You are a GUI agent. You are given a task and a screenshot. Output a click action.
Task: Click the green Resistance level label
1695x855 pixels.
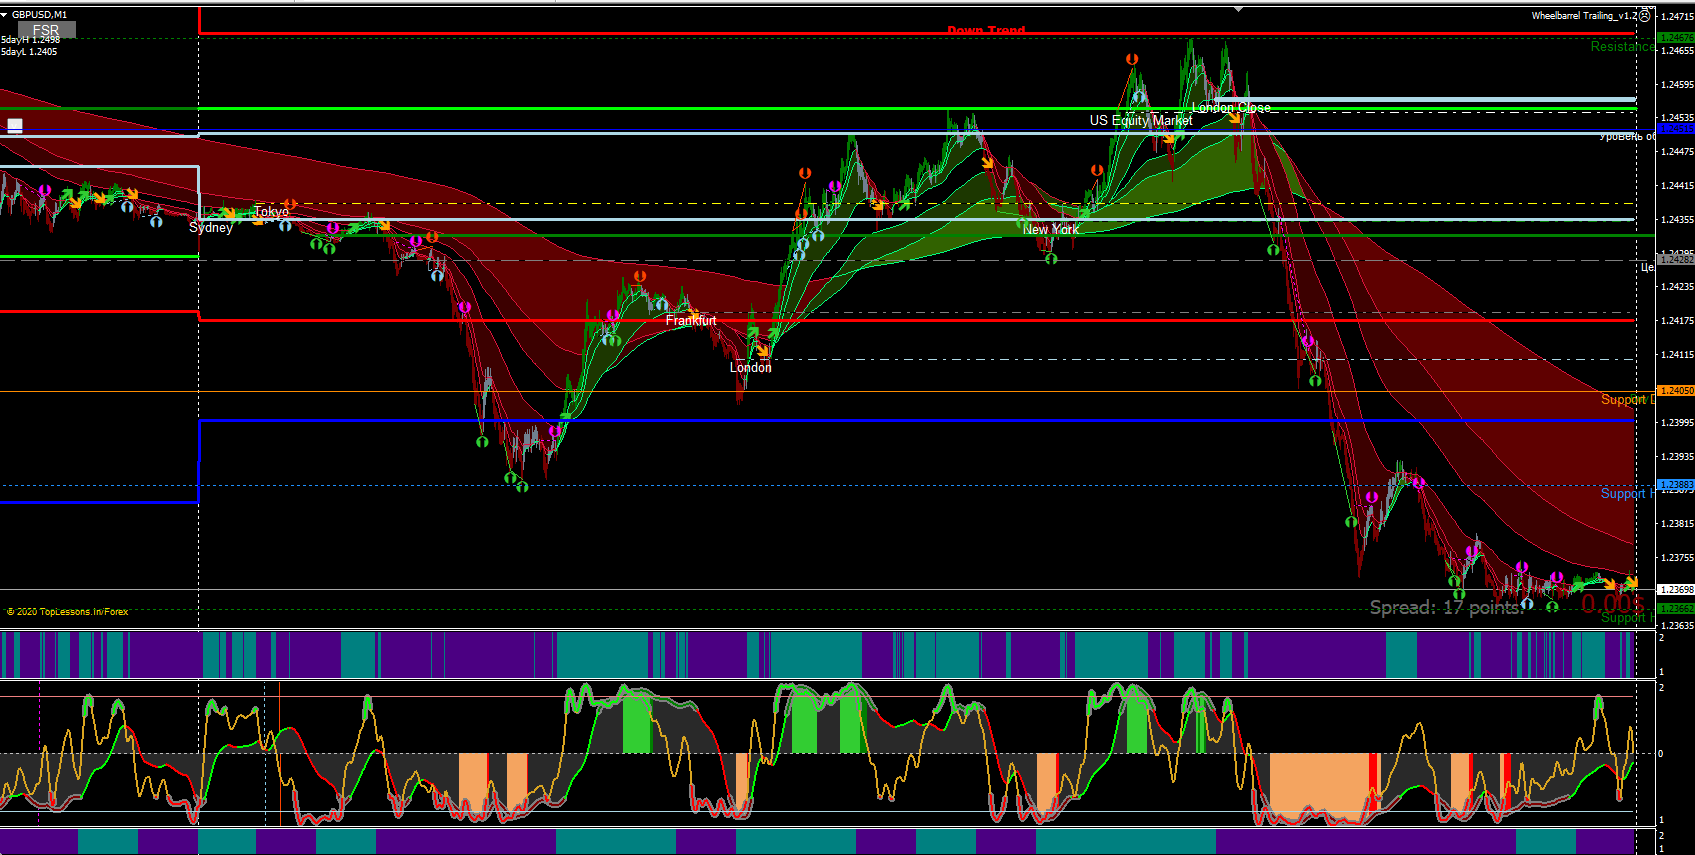coord(1622,46)
